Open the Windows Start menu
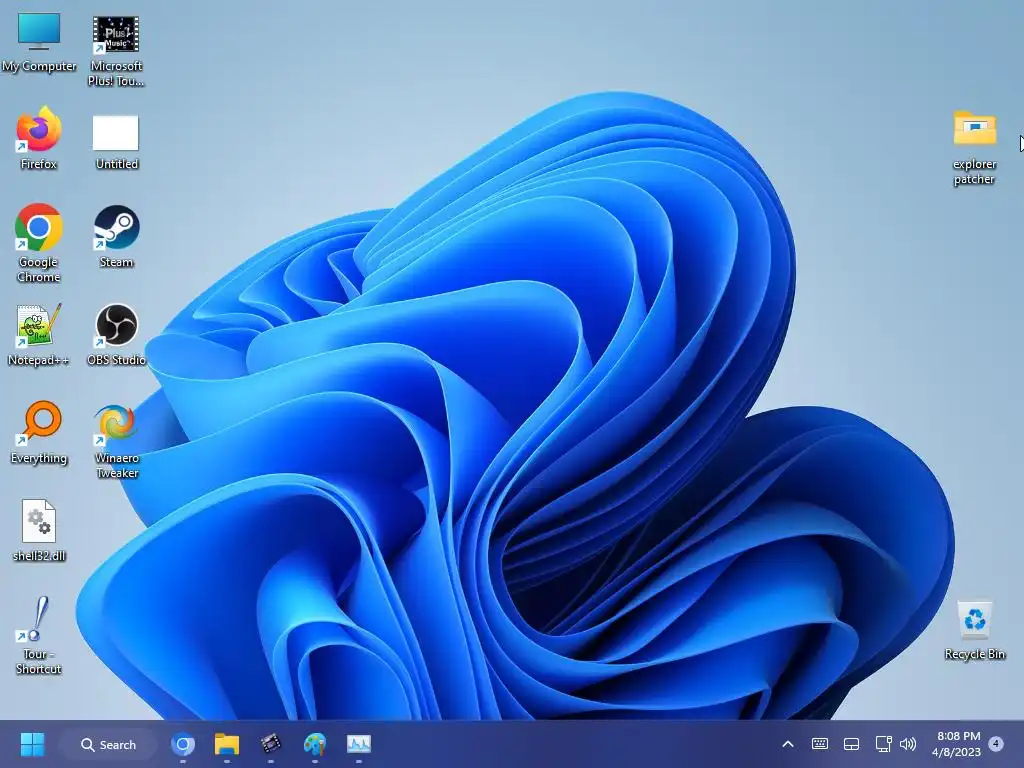The height and width of the screenshot is (768, 1024). (32, 744)
